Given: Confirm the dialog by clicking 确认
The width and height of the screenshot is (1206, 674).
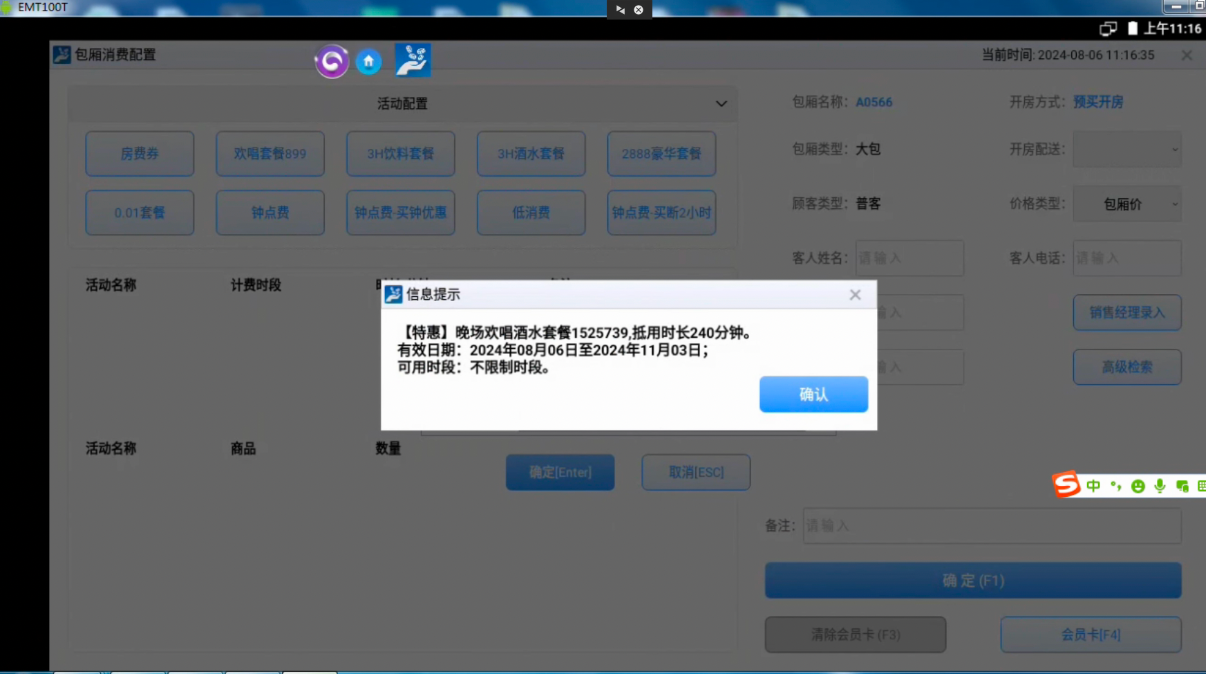Looking at the screenshot, I should [813, 394].
